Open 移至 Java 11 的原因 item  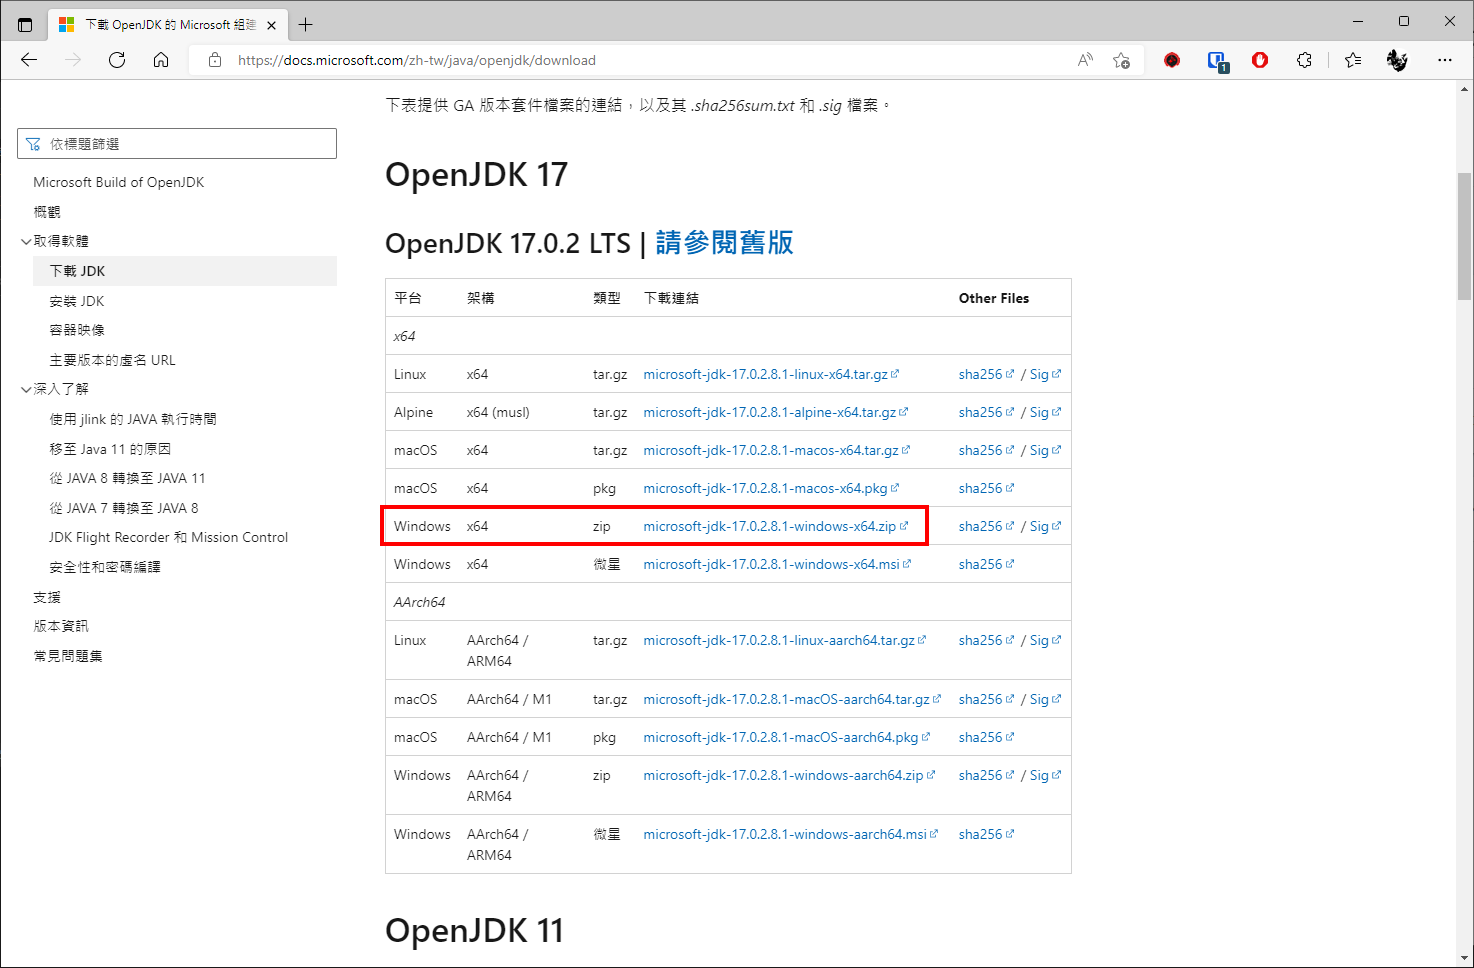110,449
